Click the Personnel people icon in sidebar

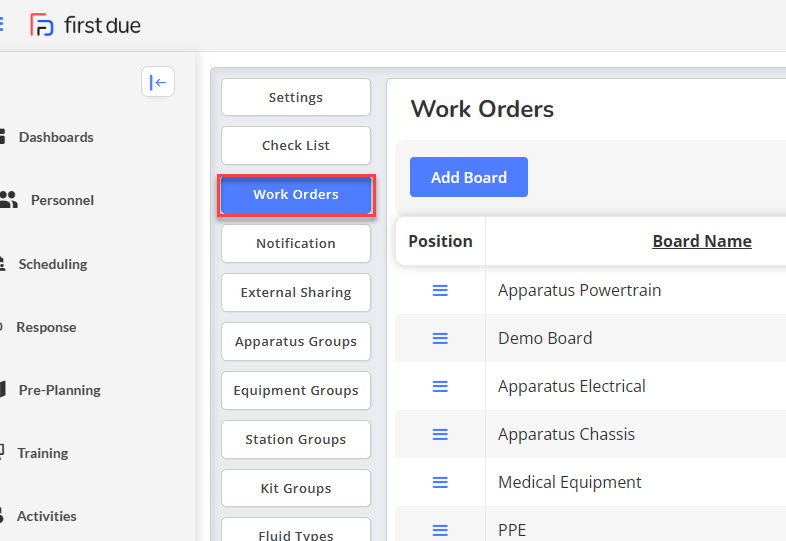(x=9, y=200)
